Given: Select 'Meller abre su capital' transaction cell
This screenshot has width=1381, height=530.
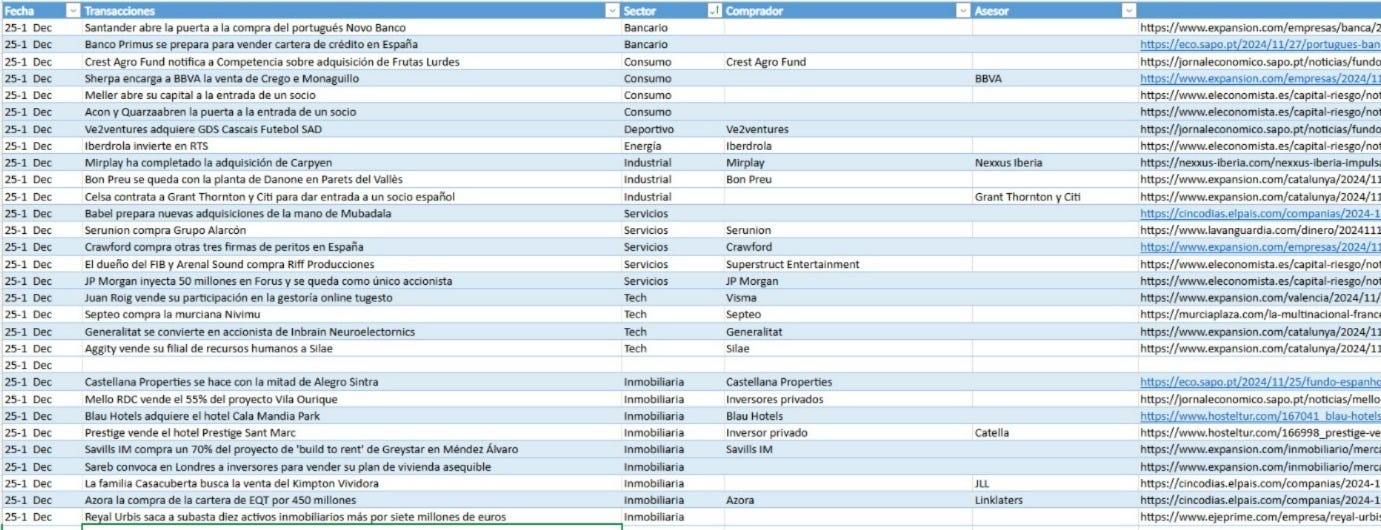Looking at the screenshot, I should tap(351, 95).
